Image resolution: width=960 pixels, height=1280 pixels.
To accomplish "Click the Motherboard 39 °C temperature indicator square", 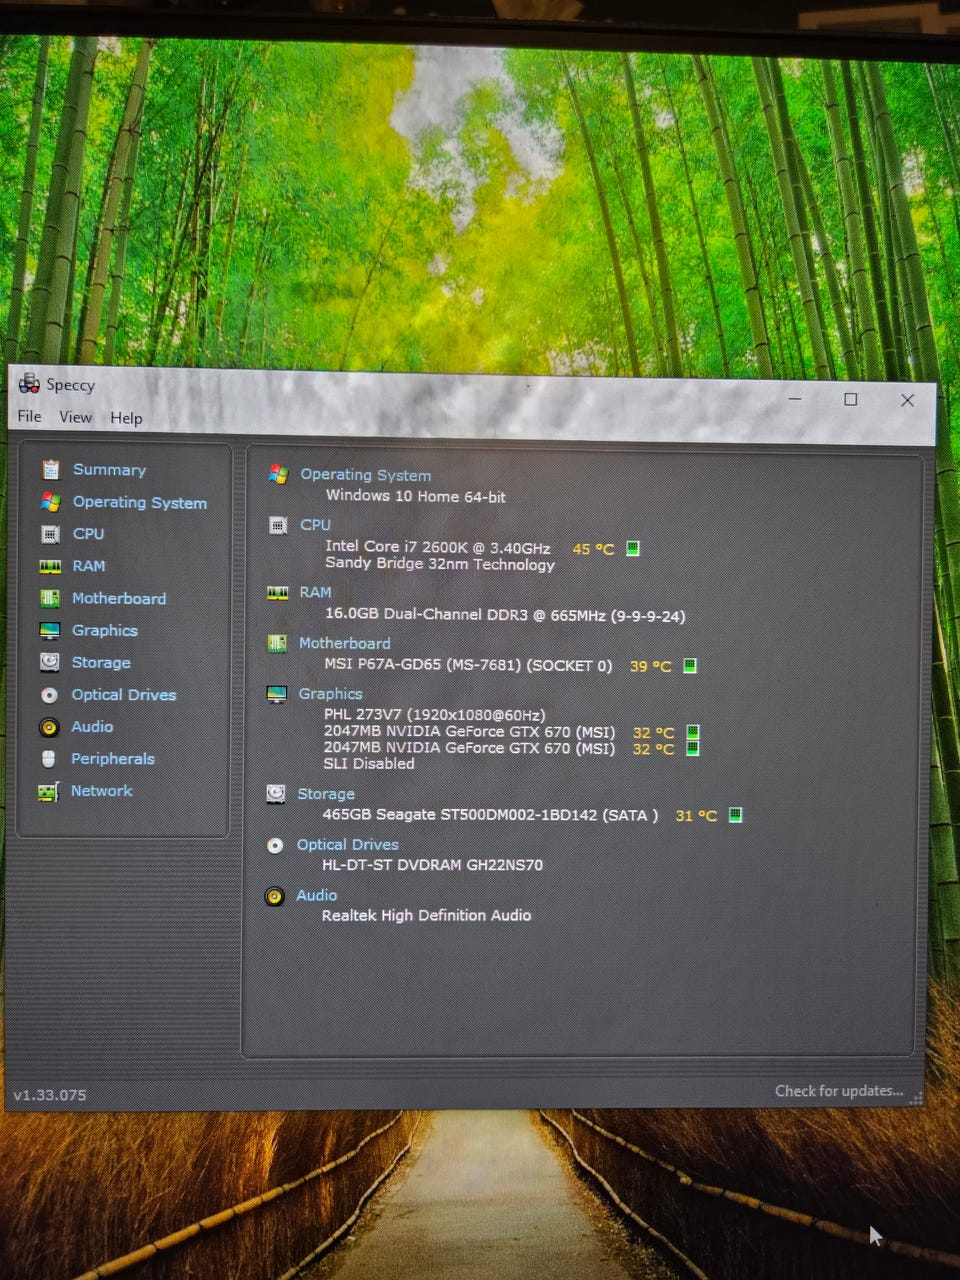I will pos(689,665).
